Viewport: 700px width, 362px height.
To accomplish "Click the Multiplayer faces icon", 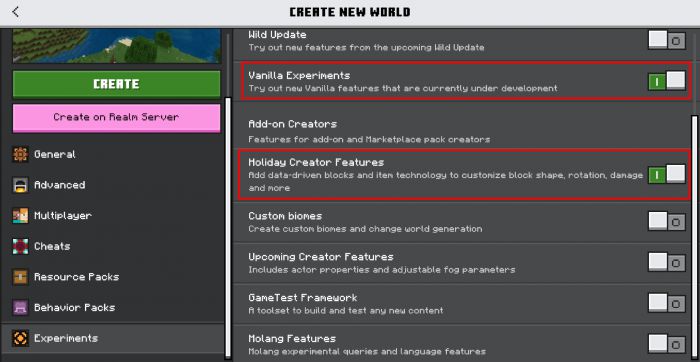I will [21, 216].
